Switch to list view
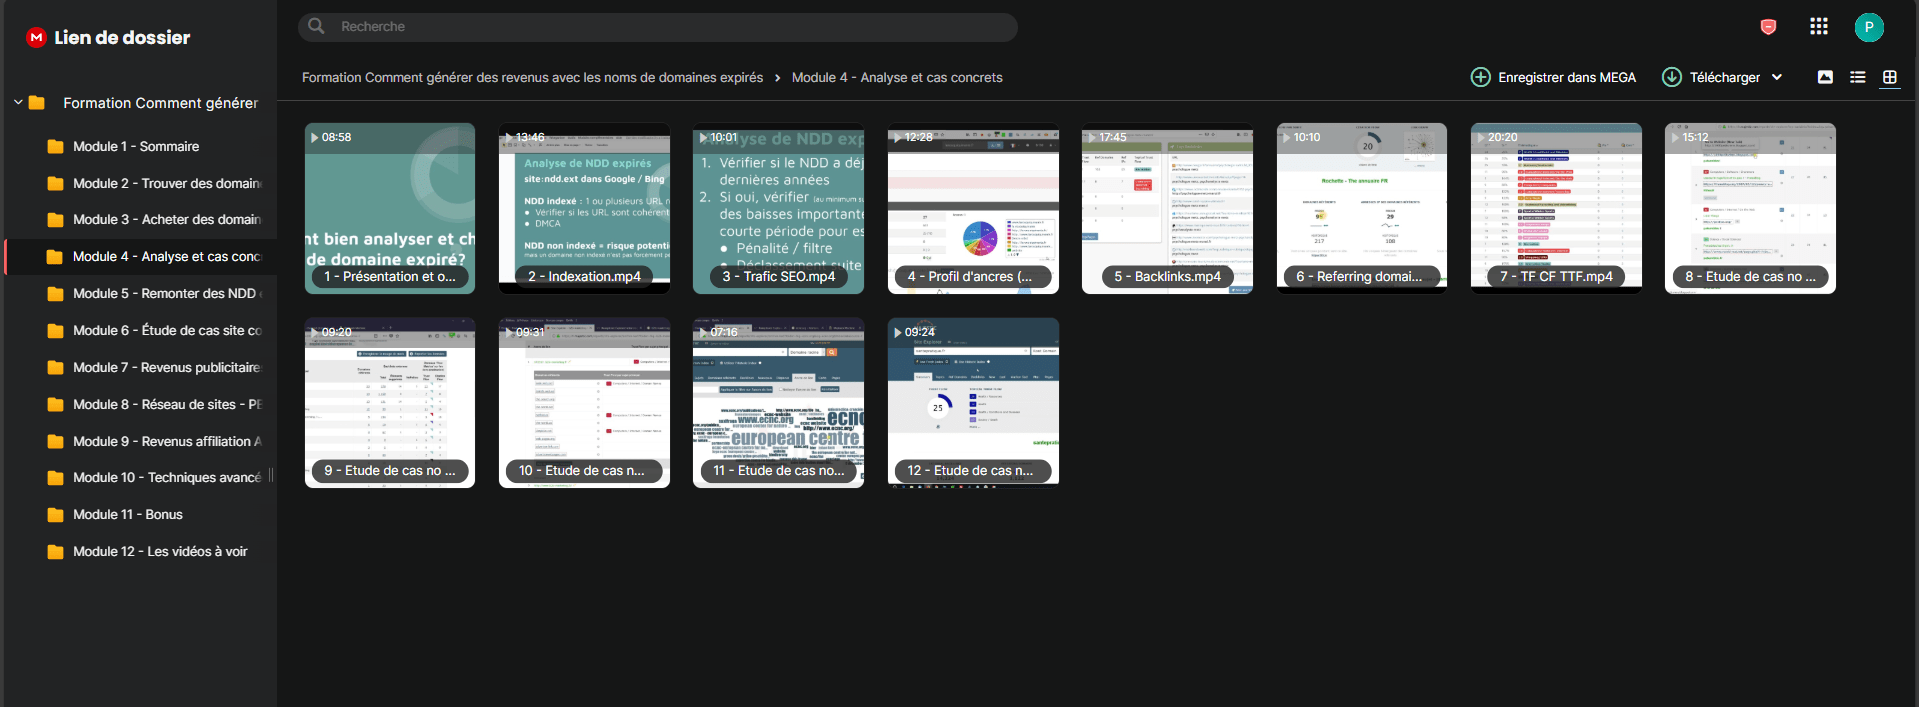 click(x=1858, y=77)
